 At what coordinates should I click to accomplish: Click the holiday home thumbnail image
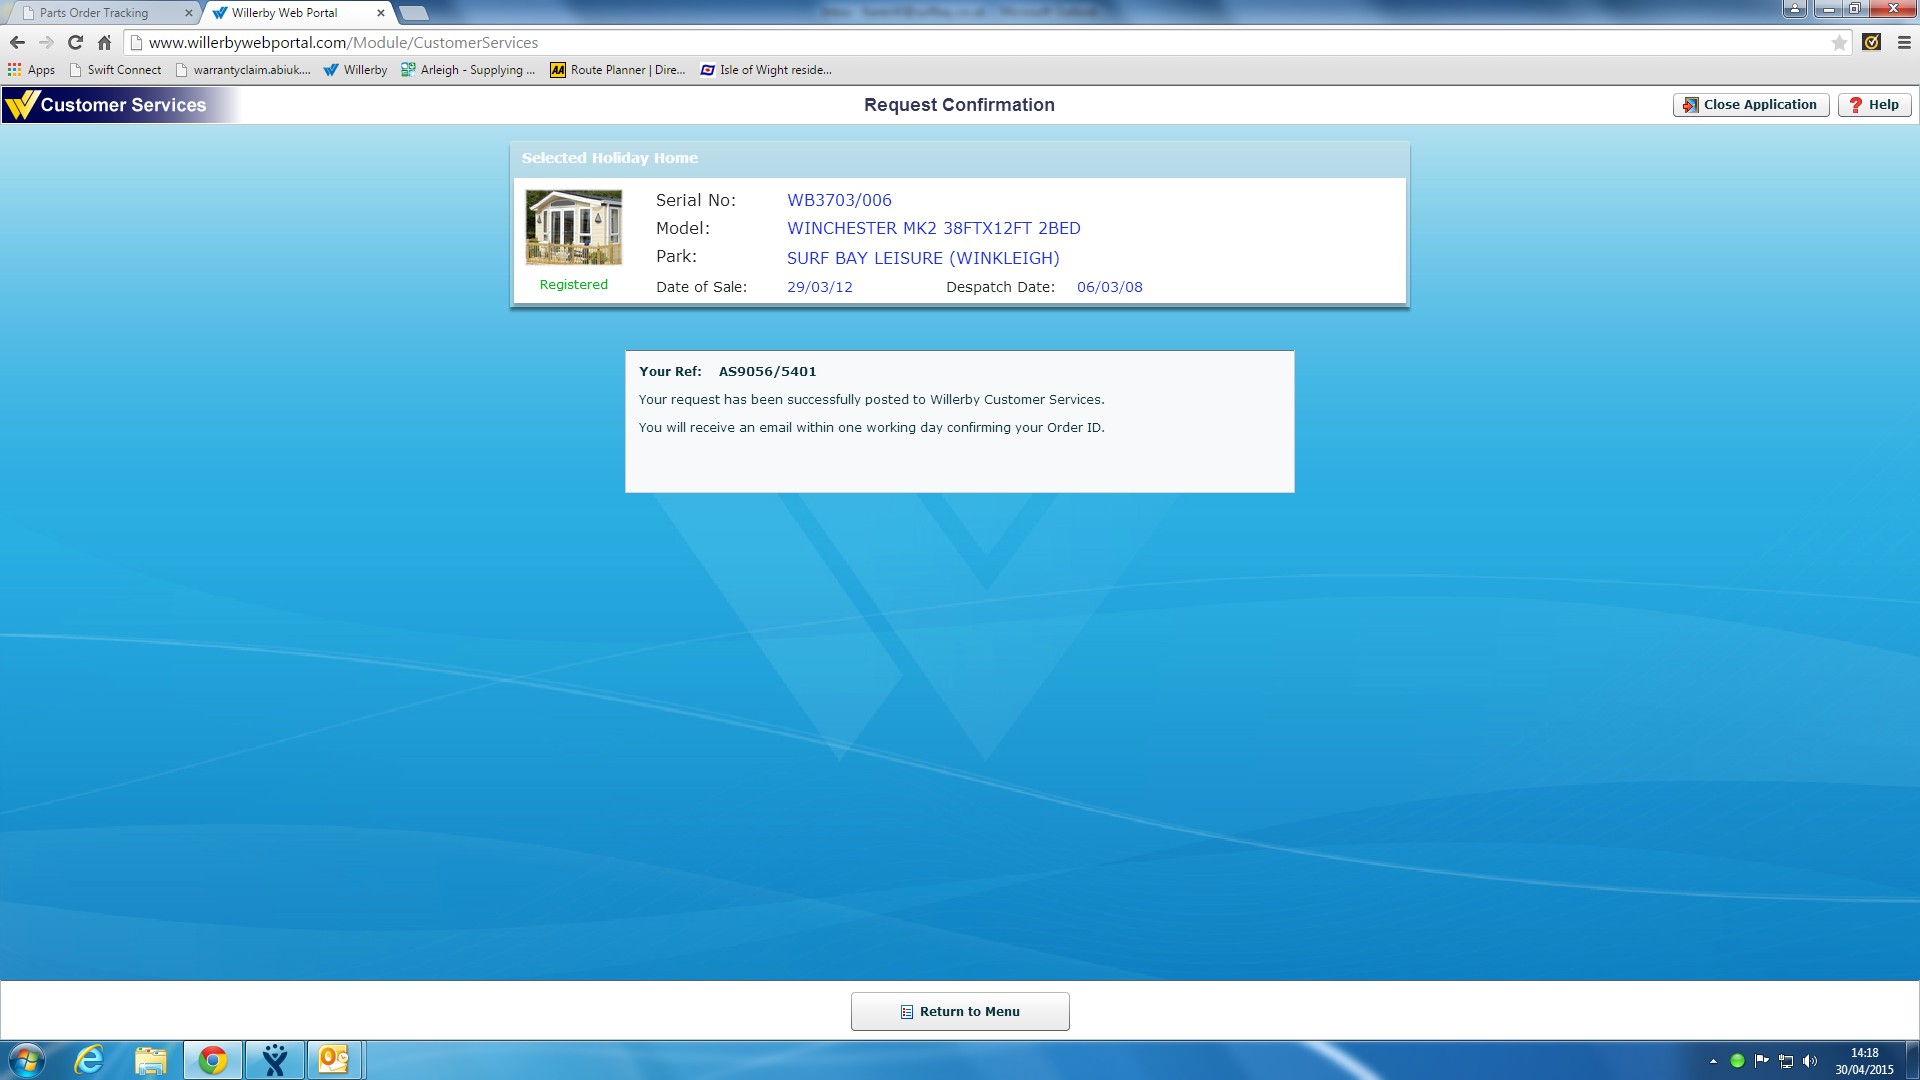point(573,227)
